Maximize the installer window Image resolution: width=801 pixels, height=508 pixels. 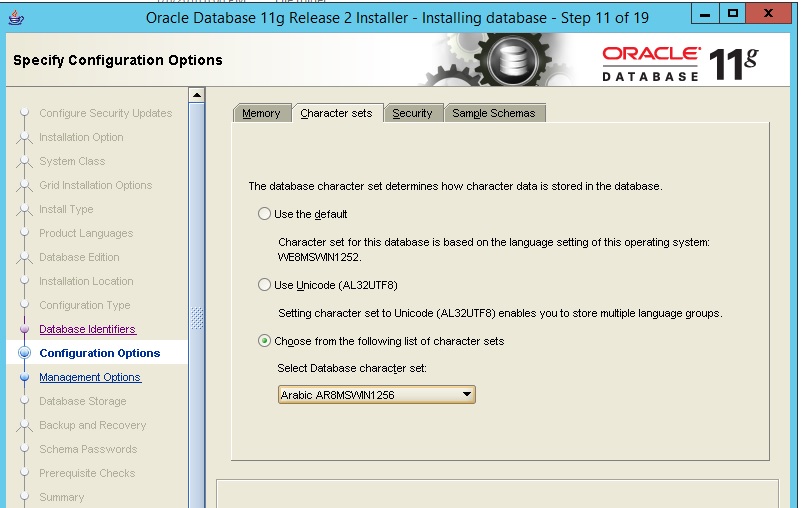click(733, 15)
